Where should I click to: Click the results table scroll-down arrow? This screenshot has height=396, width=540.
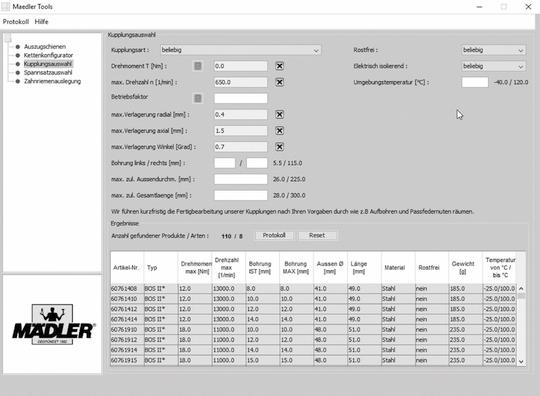(521, 362)
